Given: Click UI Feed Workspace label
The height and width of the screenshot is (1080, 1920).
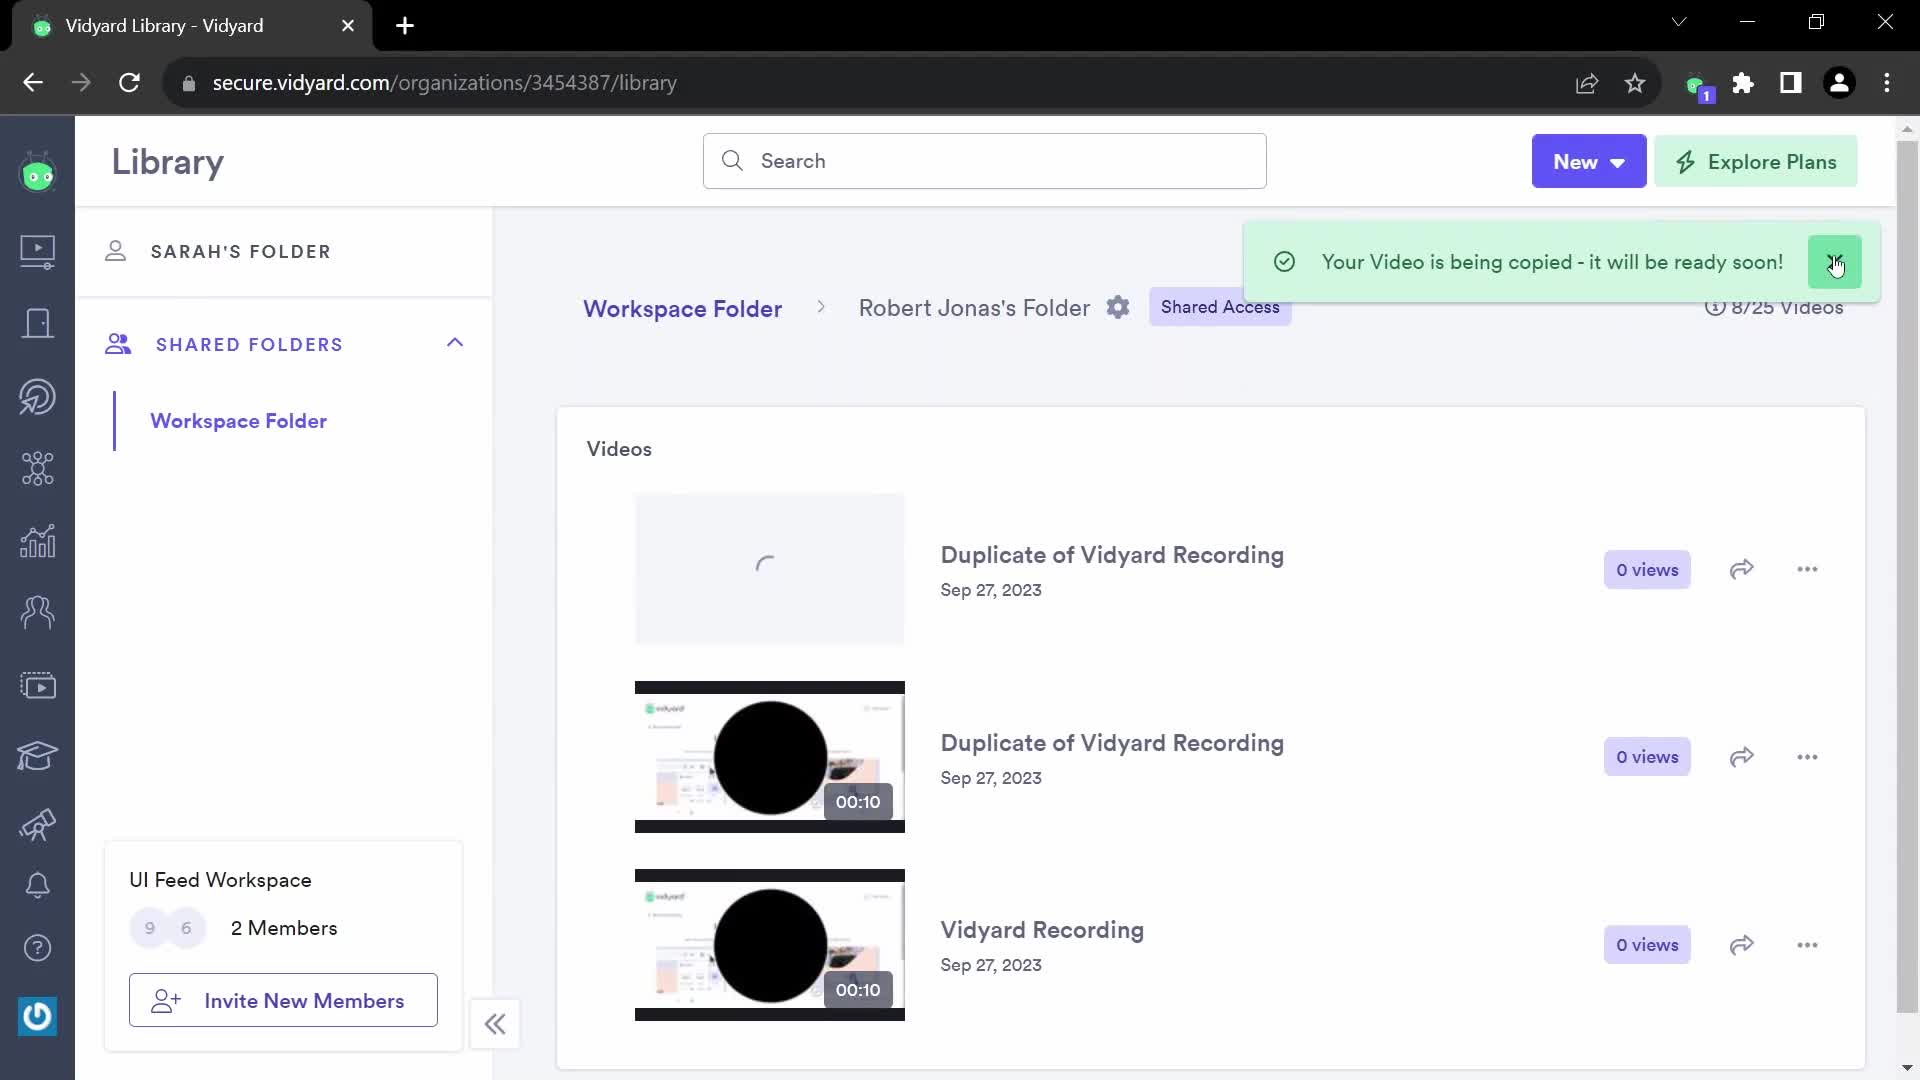Looking at the screenshot, I should tap(220, 880).
